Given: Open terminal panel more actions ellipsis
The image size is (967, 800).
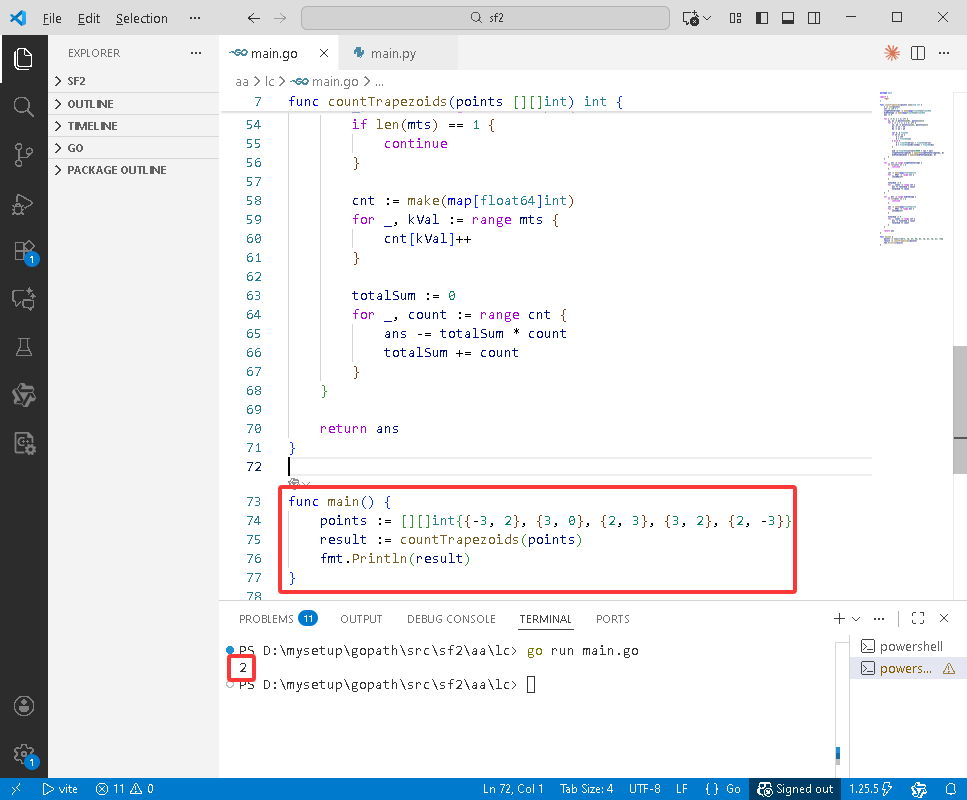Looking at the screenshot, I should tap(879, 618).
